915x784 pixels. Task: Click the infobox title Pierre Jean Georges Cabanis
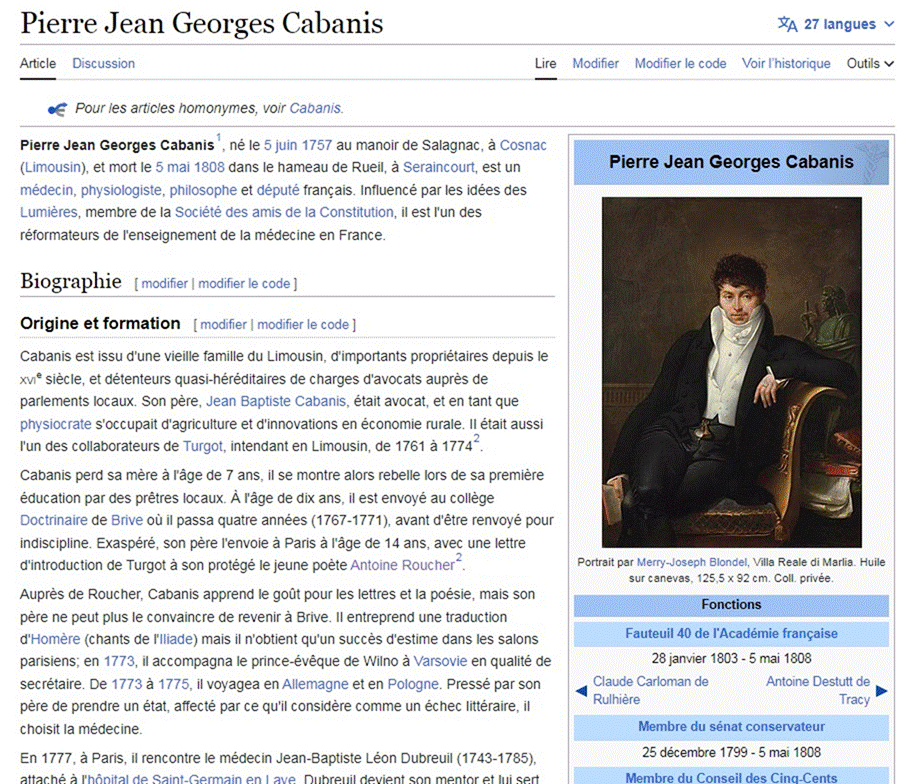coord(731,162)
